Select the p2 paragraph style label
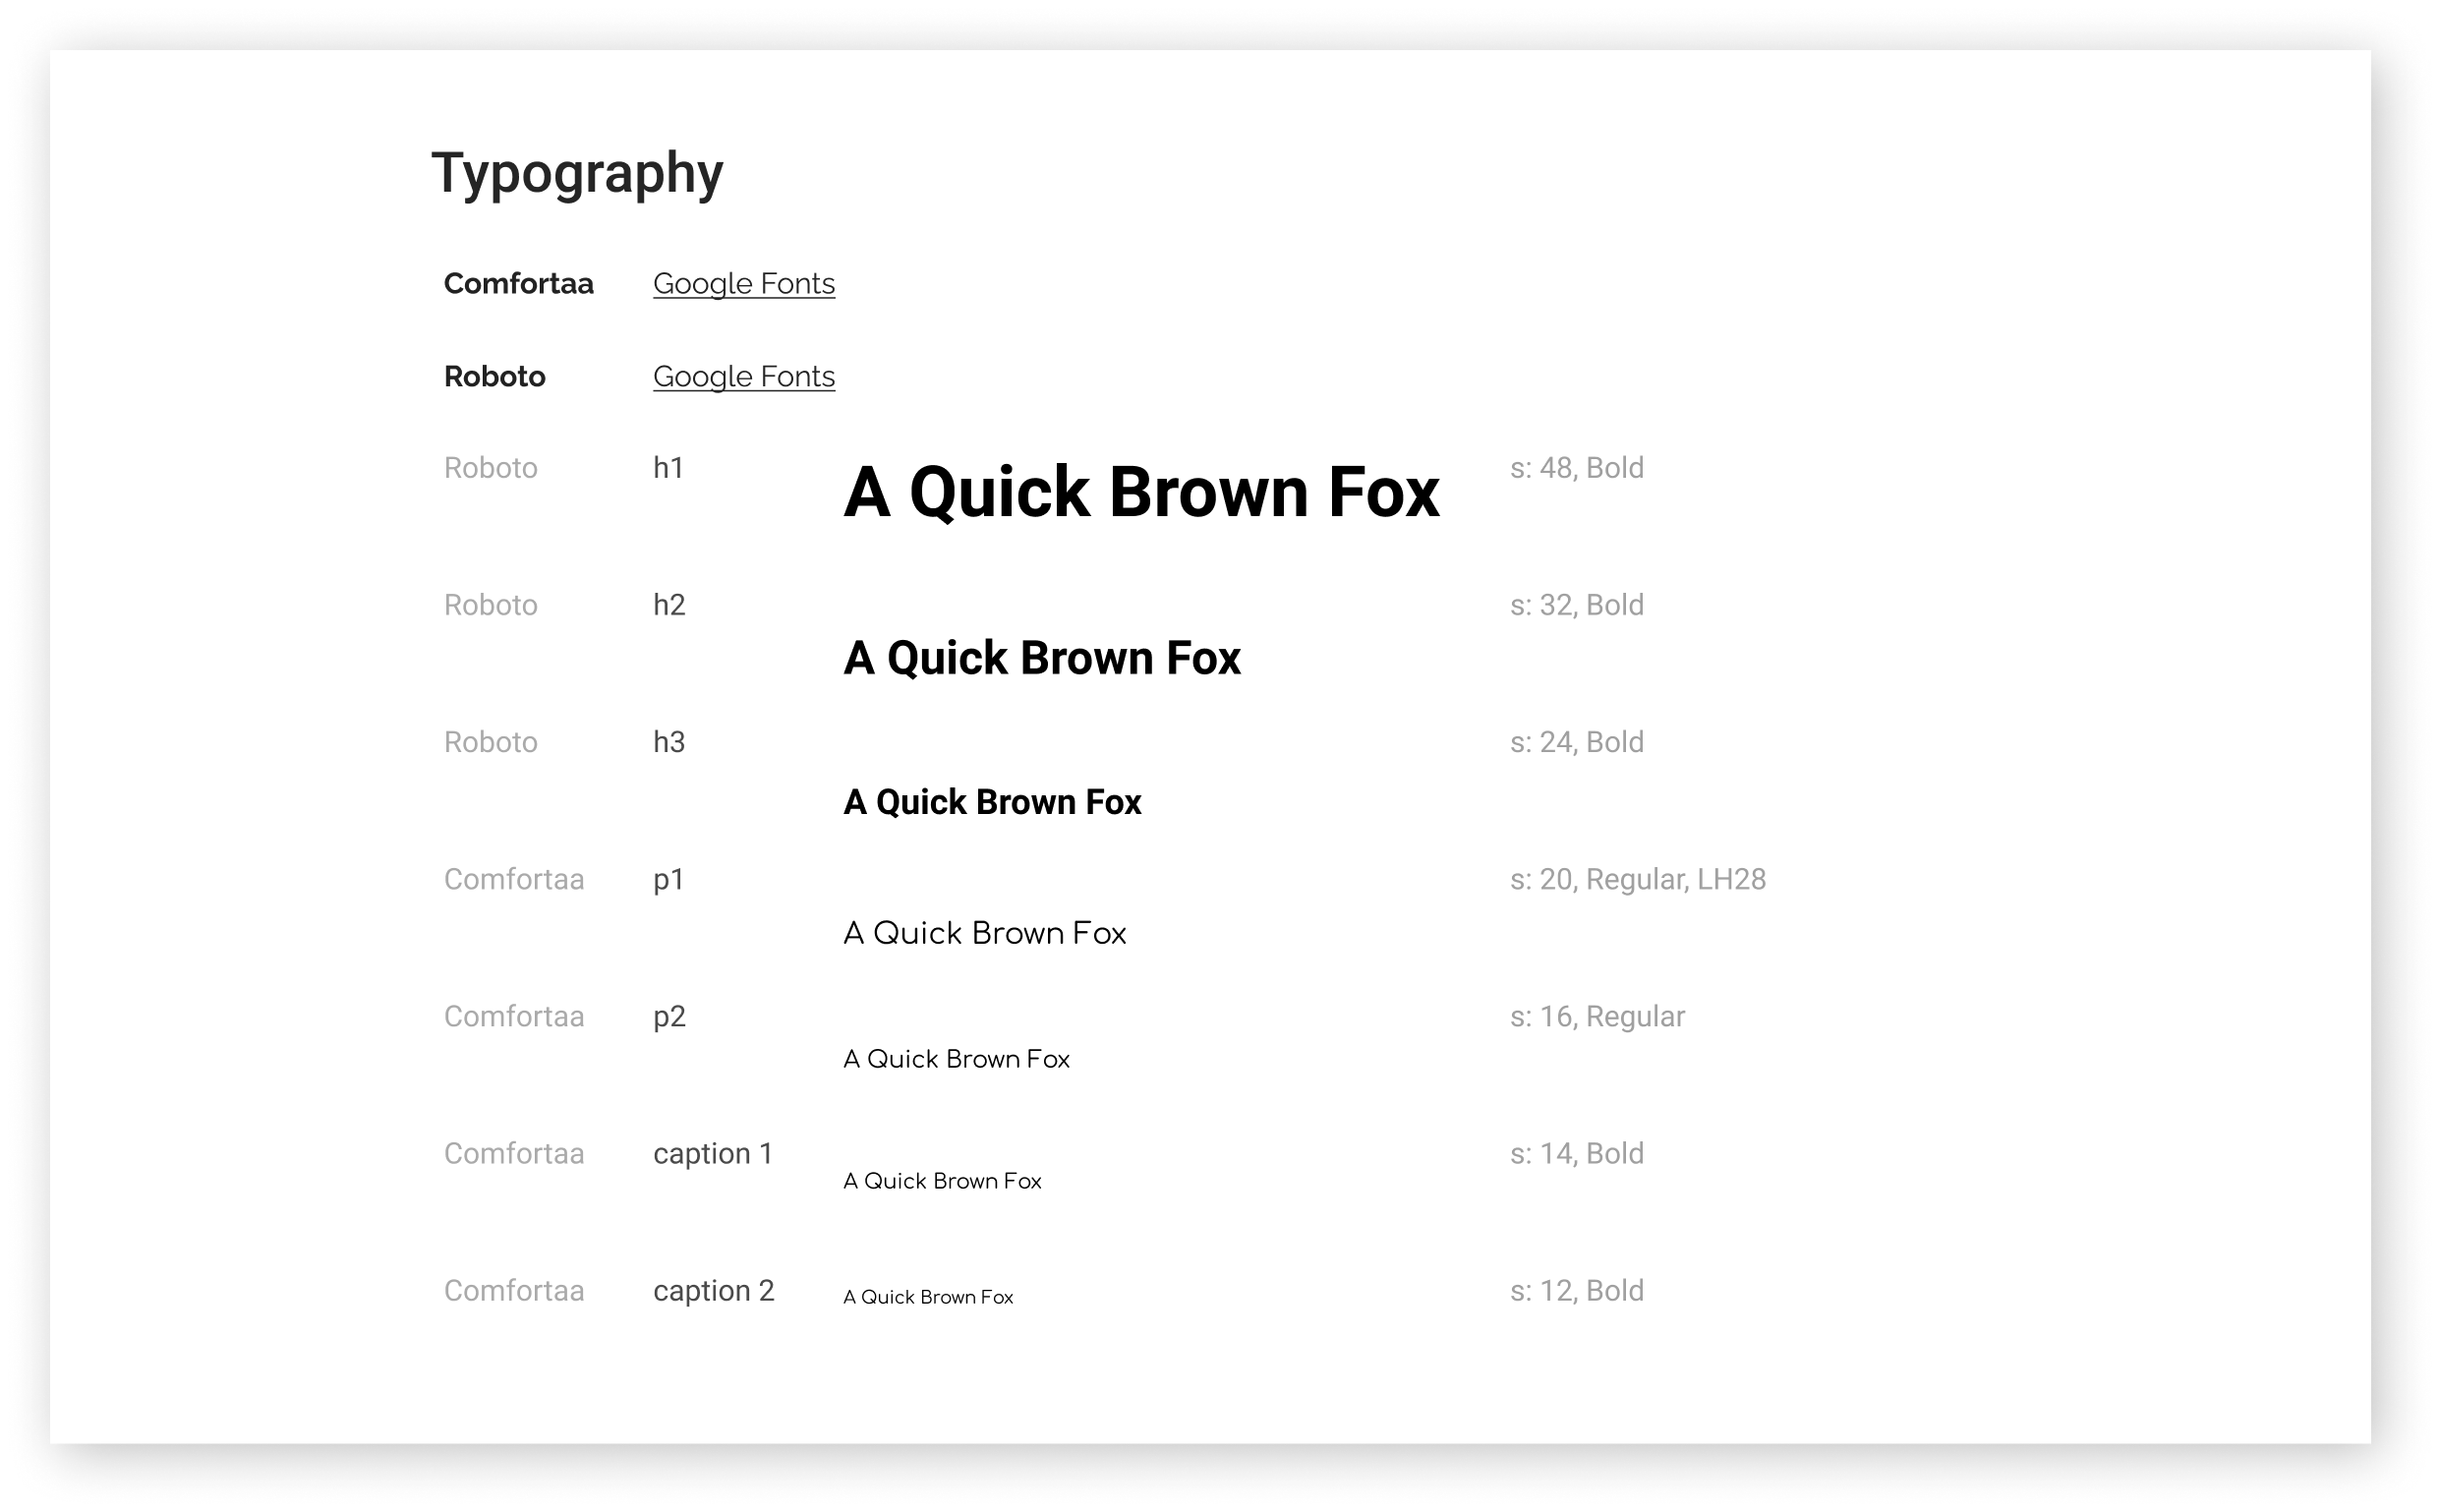This screenshot has height=1512, width=2439. pyautogui.click(x=670, y=1015)
